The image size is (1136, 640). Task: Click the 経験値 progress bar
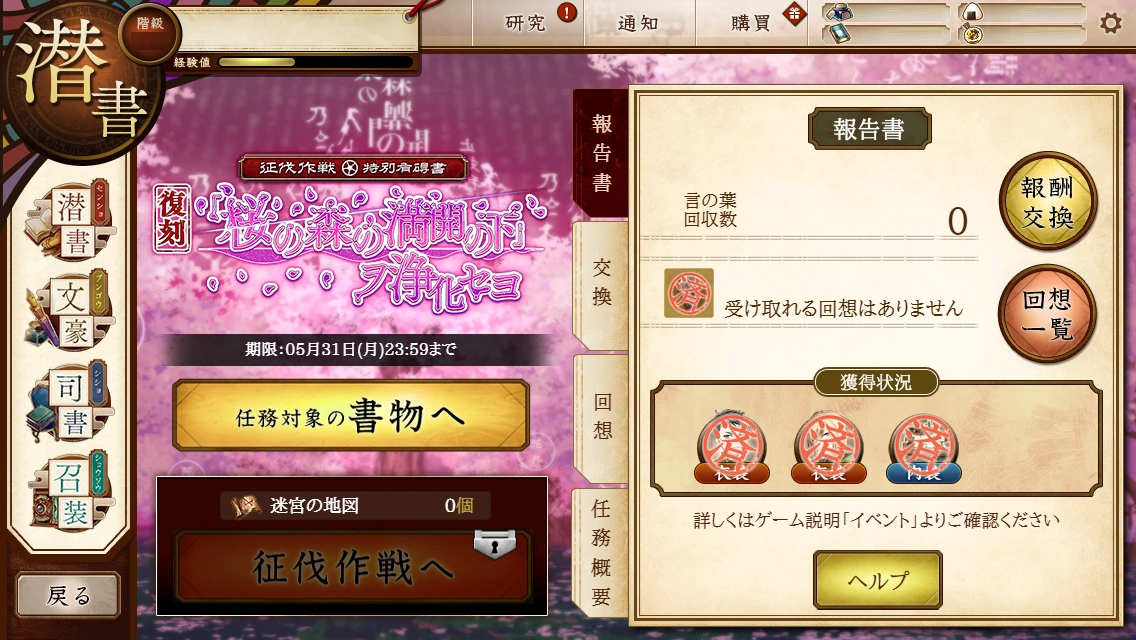click(316, 62)
